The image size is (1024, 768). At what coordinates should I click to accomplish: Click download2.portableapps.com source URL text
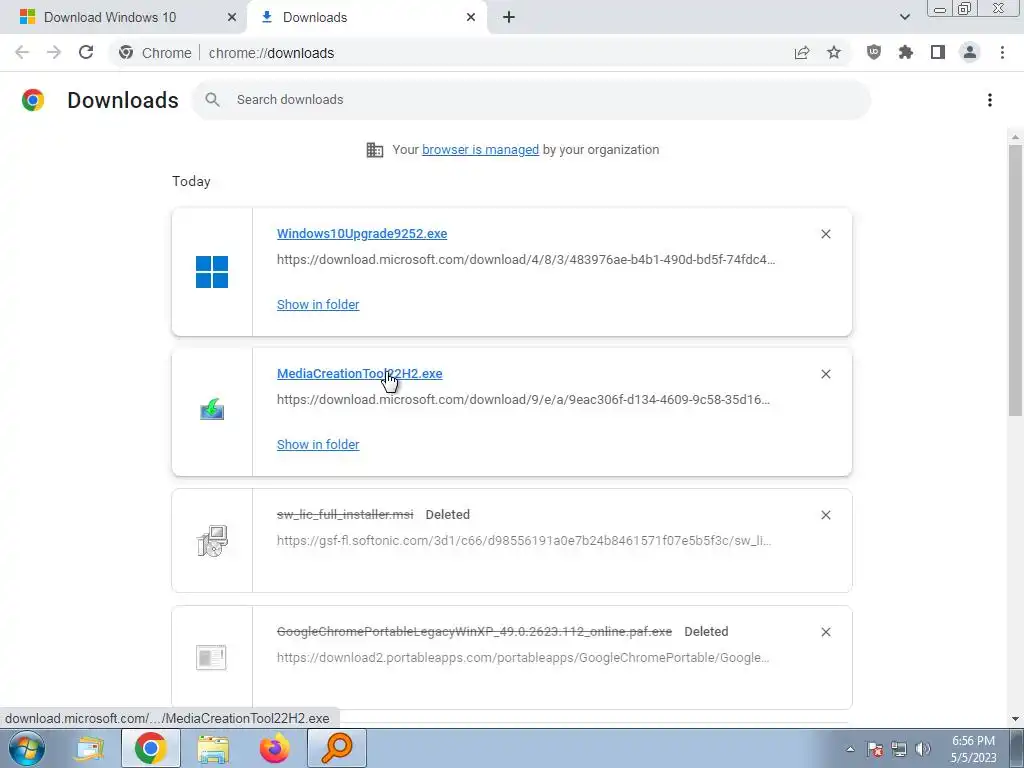pos(522,658)
